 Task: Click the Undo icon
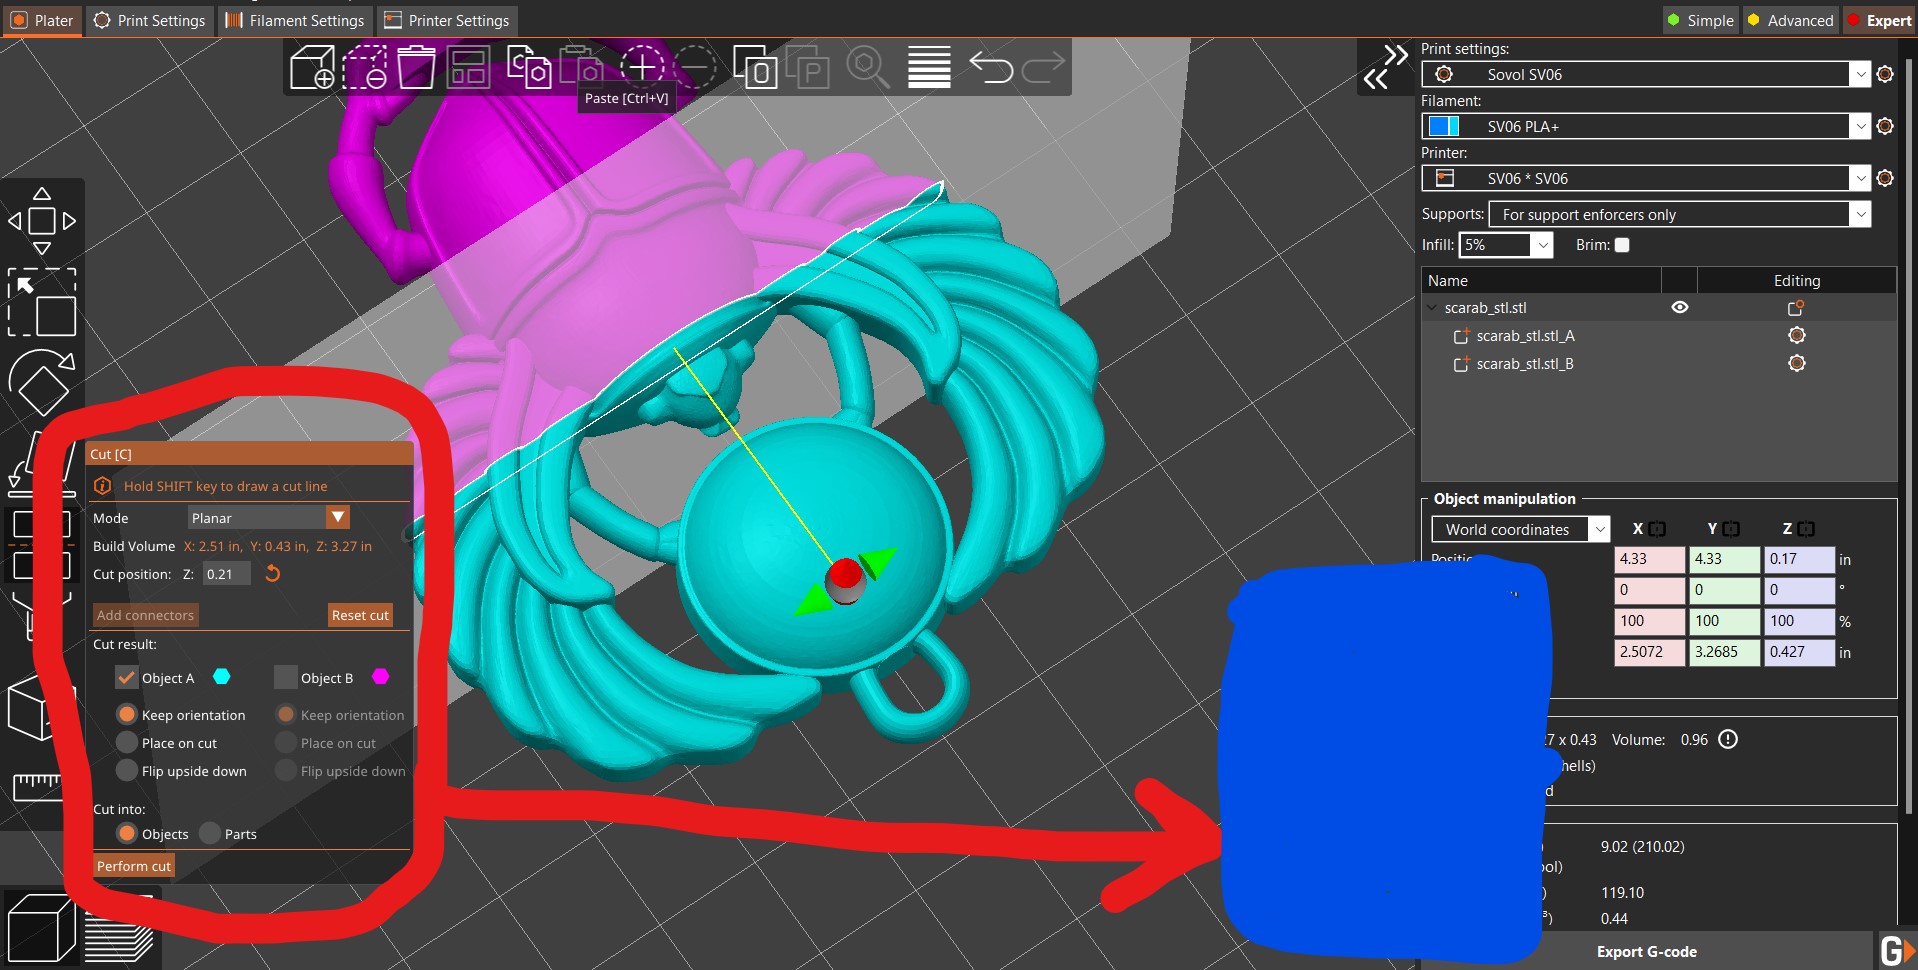pos(992,66)
